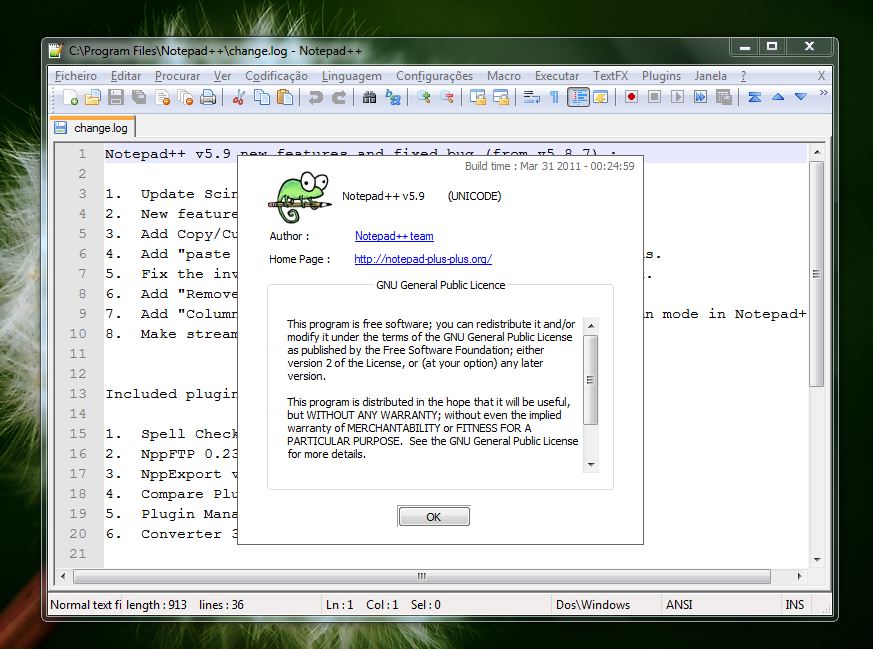Image resolution: width=873 pixels, height=649 pixels.
Task: Click the Run Macro Multiple Times icon
Action: click(x=700, y=98)
